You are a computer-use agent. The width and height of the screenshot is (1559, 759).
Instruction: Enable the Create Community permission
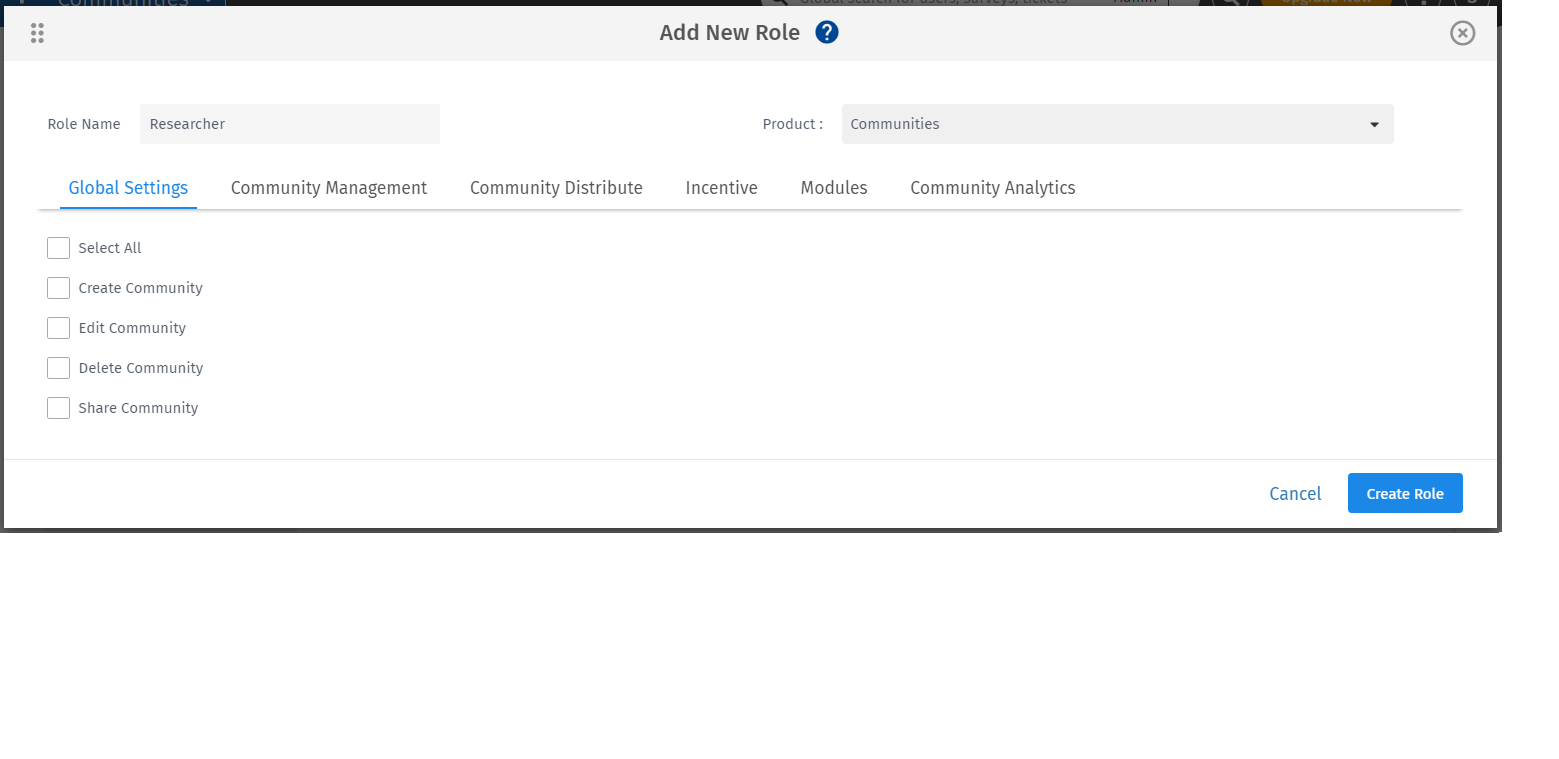tap(58, 288)
